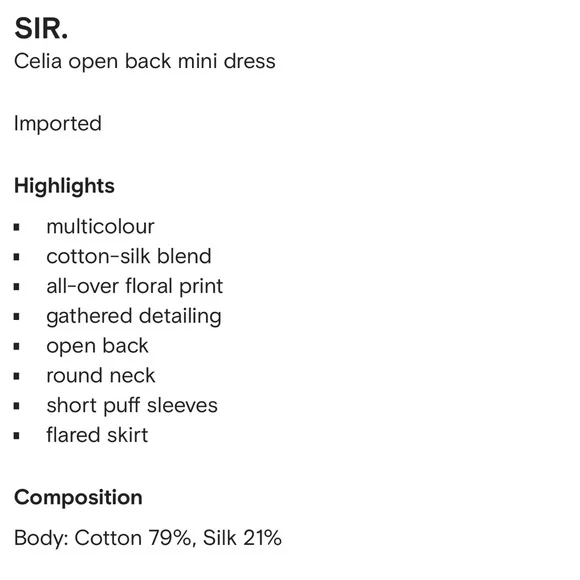Click the open back list item
Screen dimensions: 580x580
tap(97, 346)
